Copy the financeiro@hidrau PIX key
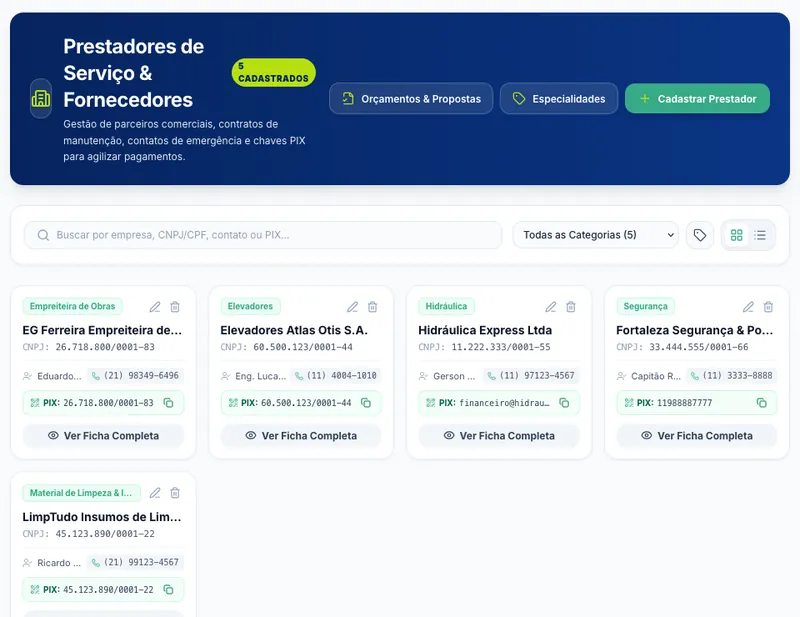800x617 pixels. (x=564, y=403)
